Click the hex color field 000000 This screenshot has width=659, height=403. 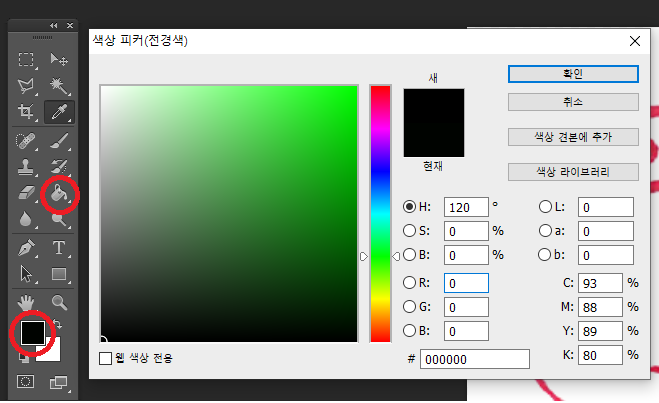pyautogui.click(x=475, y=359)
